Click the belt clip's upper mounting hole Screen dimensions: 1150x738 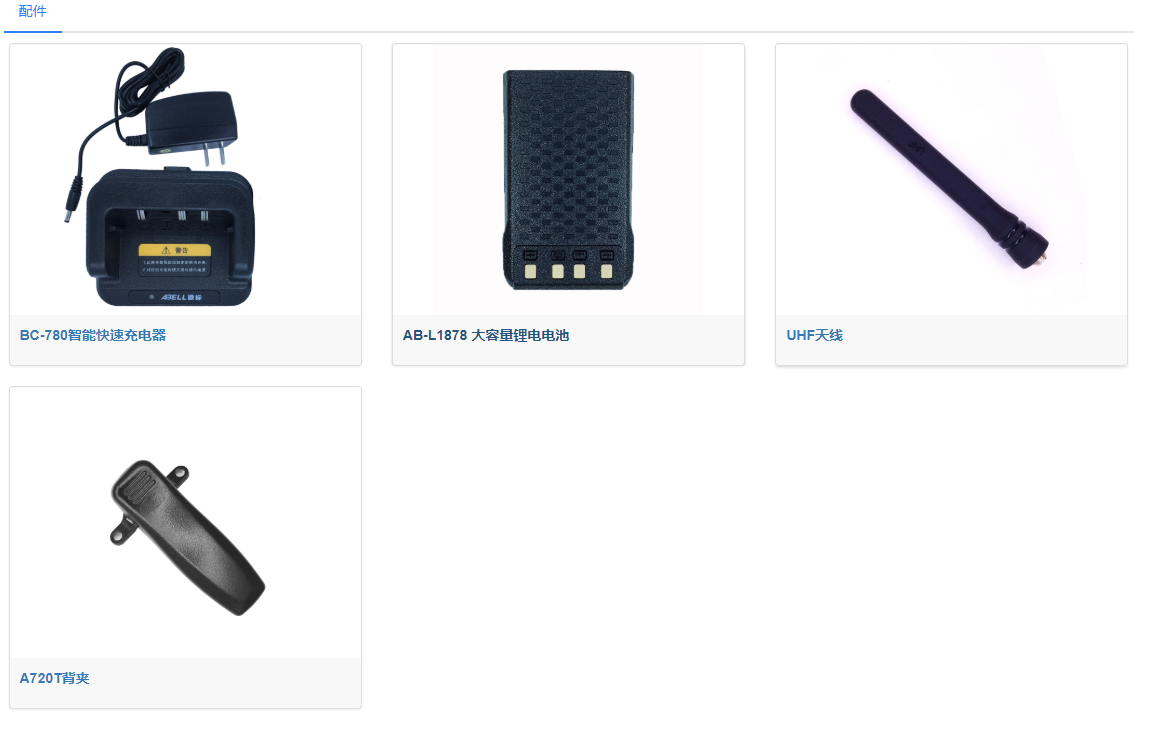pos(179,474)
